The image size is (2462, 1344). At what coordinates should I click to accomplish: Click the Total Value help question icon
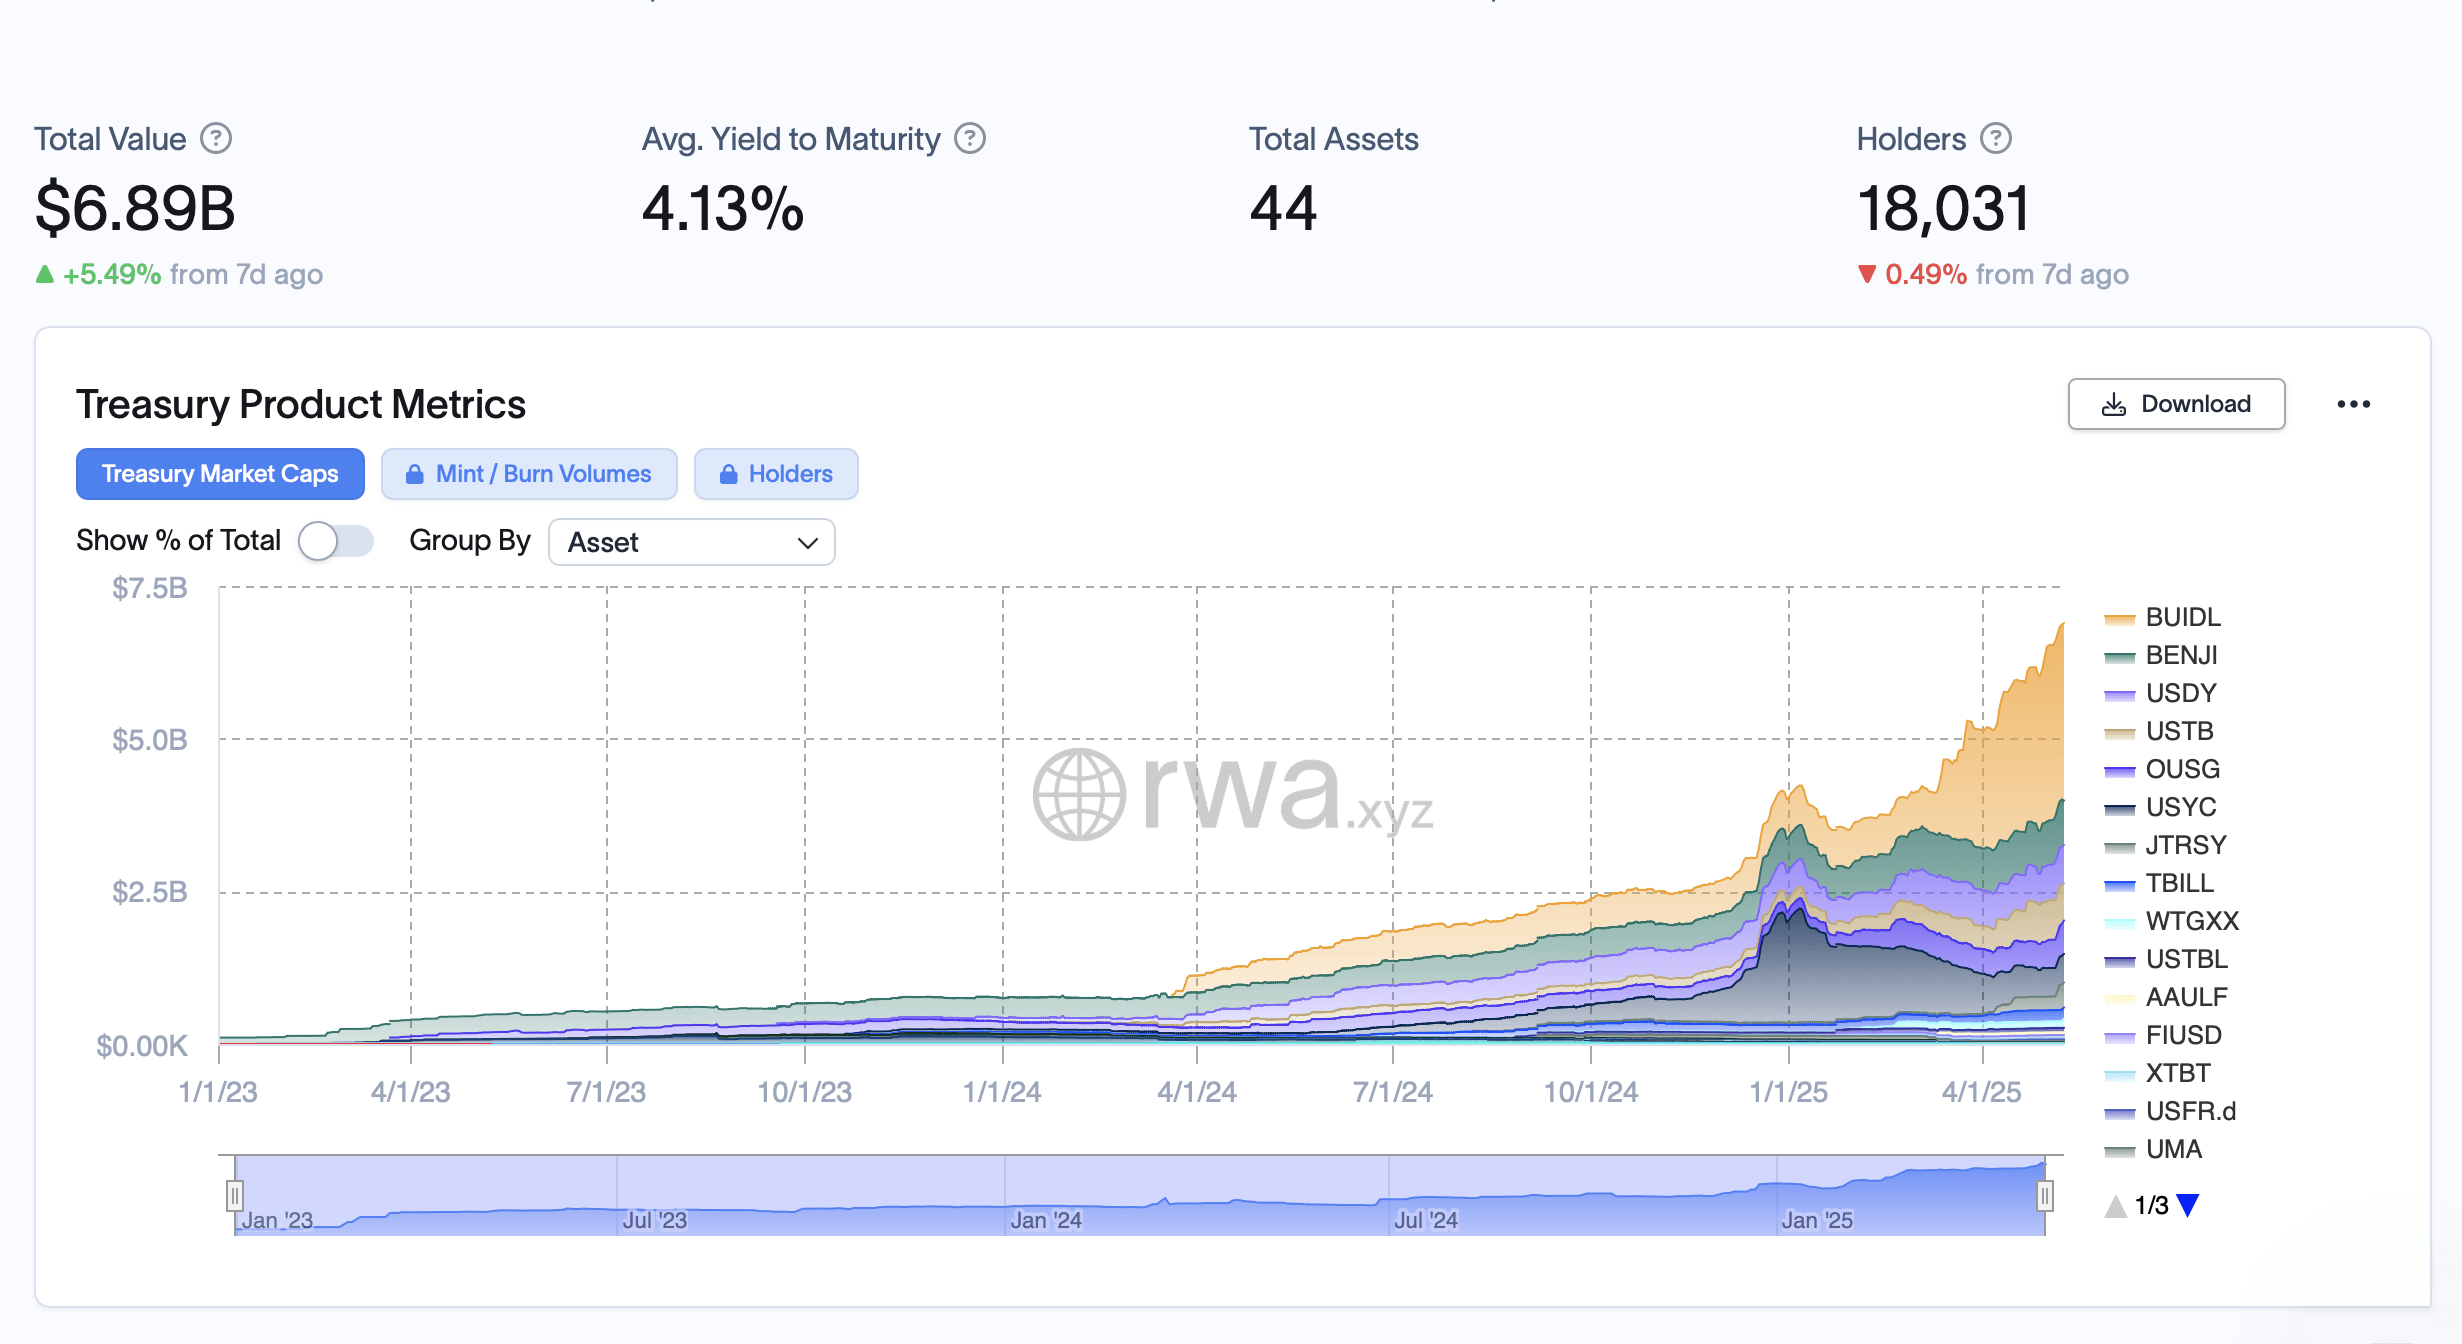(x=216, y=138)
